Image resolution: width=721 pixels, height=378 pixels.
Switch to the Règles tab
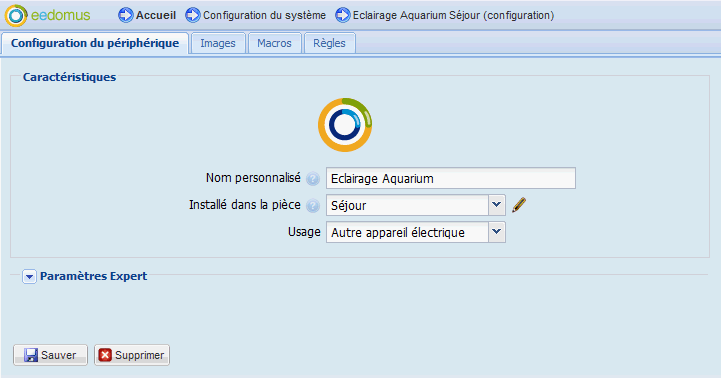coord(329,43)
